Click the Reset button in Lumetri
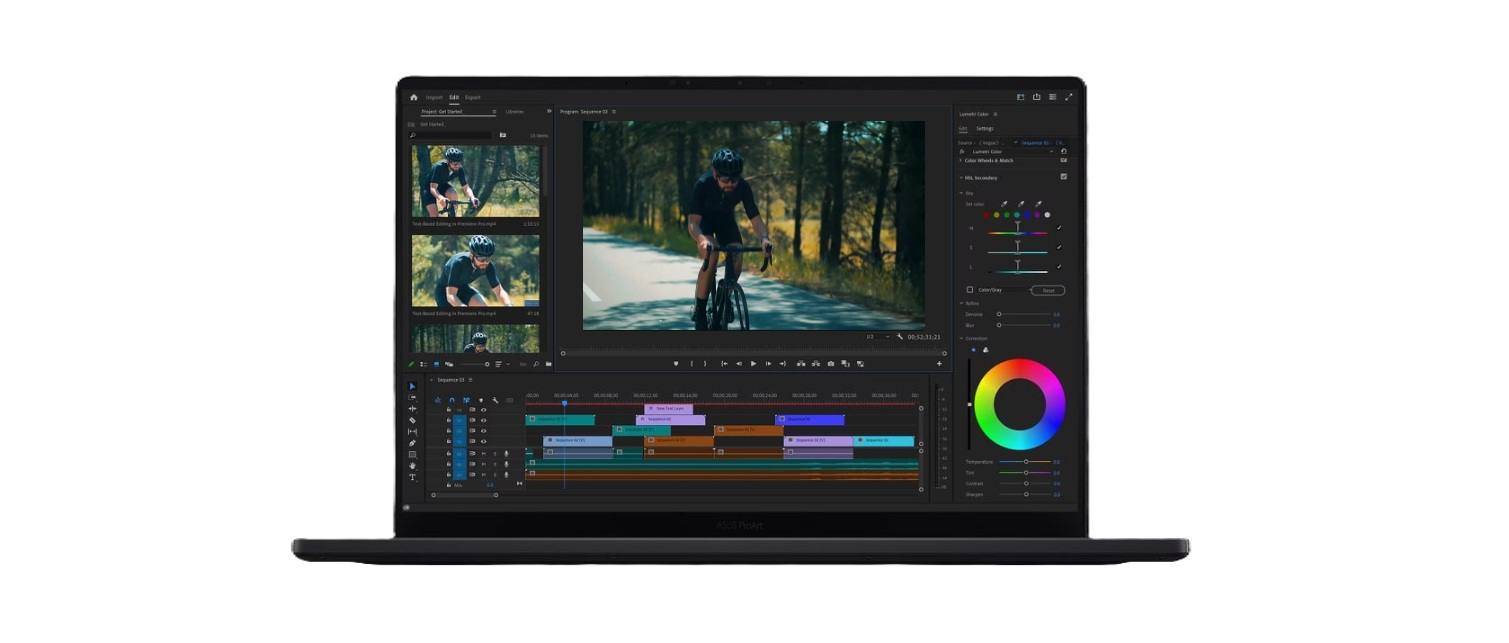This screenshot has height=643, width=1509. coord(1048,290)
